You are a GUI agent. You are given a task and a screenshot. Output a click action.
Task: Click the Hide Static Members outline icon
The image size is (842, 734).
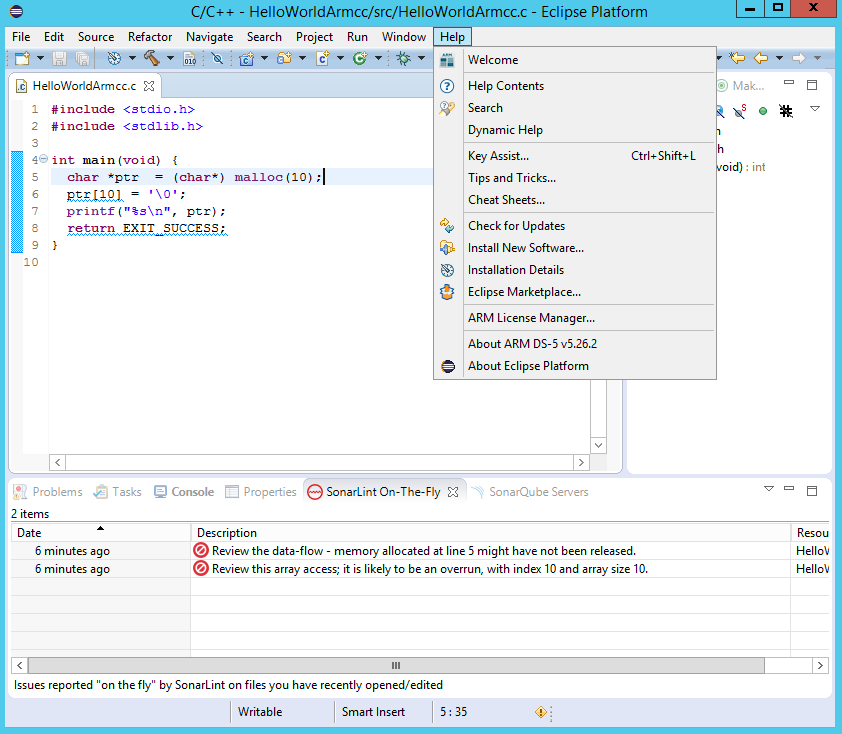[741, 110]
